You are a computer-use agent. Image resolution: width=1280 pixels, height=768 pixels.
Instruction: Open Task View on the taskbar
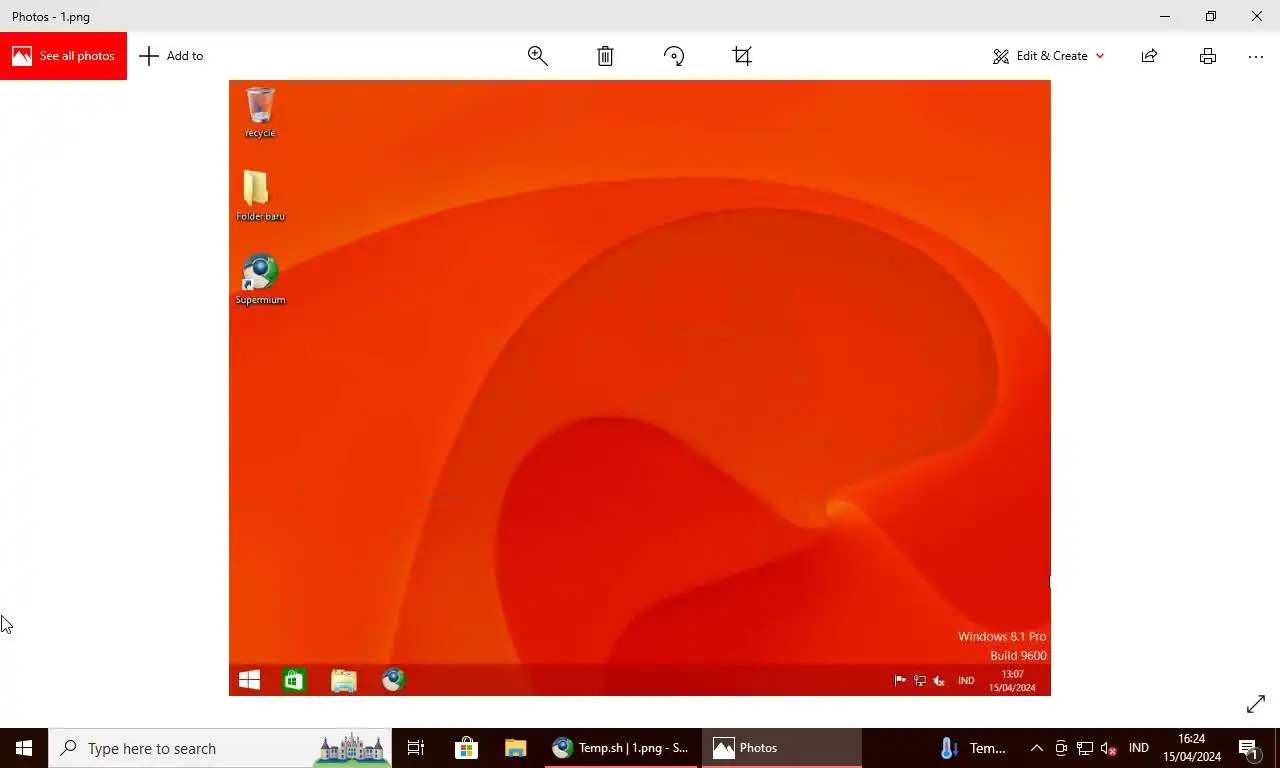point(416,748)
